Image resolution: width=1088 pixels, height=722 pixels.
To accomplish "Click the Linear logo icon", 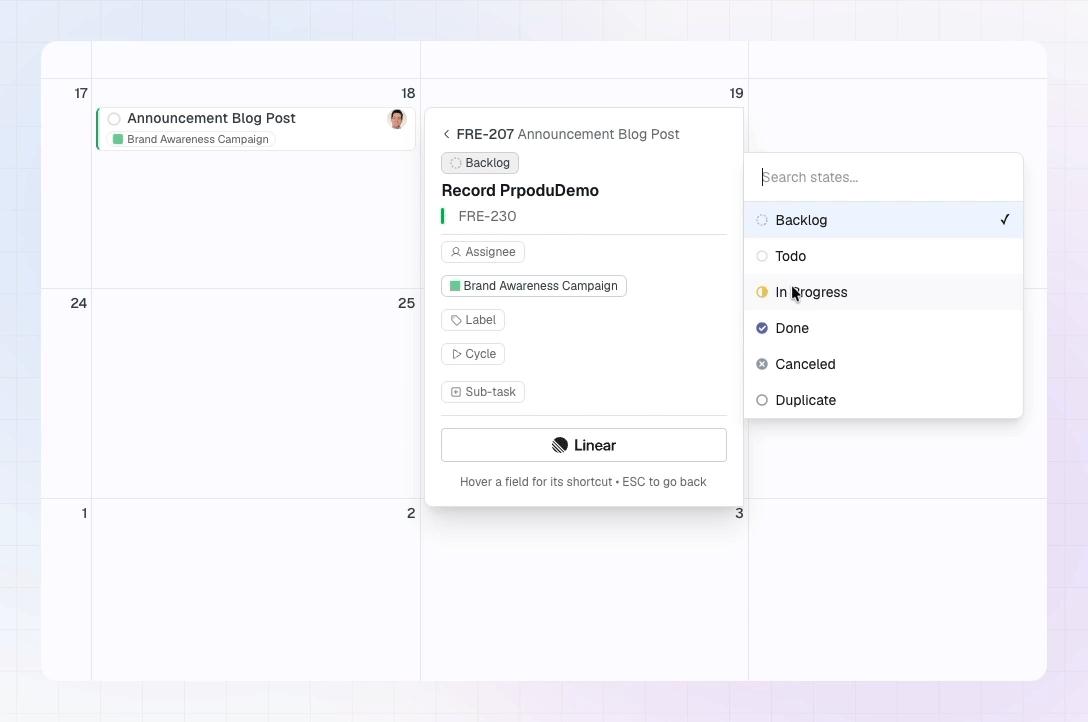I will pos(560,445).
